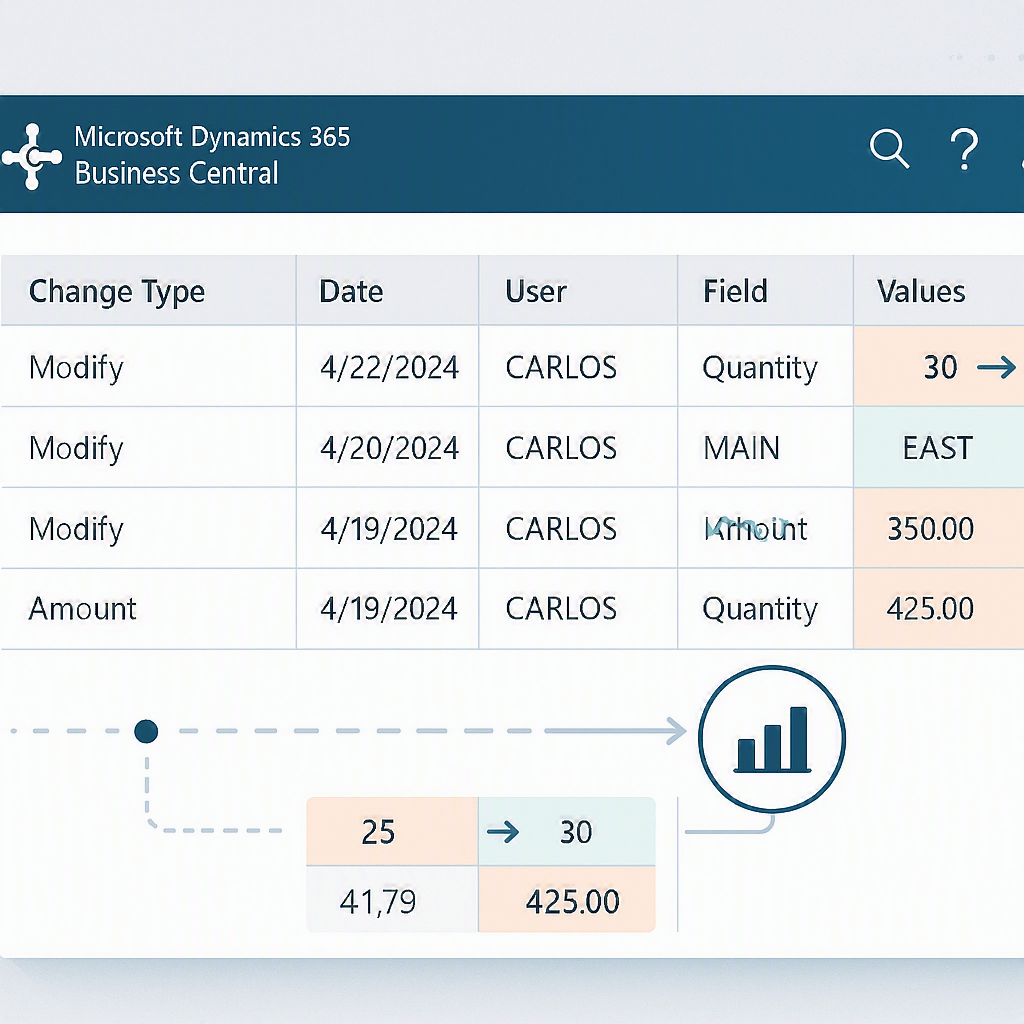The image size is (1024, 1024).
Task: Click the arrow next to value 30 in Quantity row
Action: coord(997,367)
